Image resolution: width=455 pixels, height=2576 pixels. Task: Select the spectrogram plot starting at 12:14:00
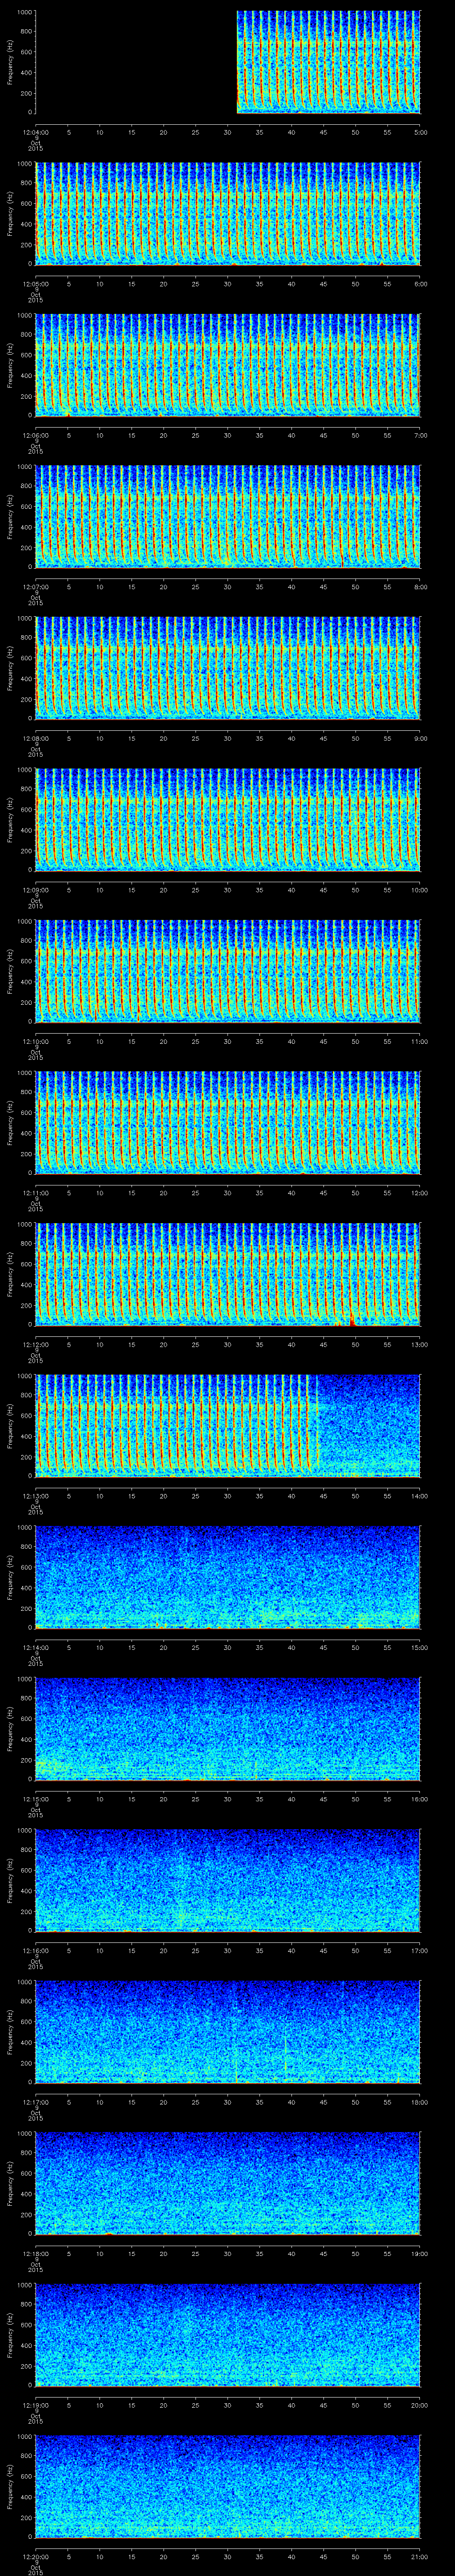pyautogui.click(x=228, y=1577)
